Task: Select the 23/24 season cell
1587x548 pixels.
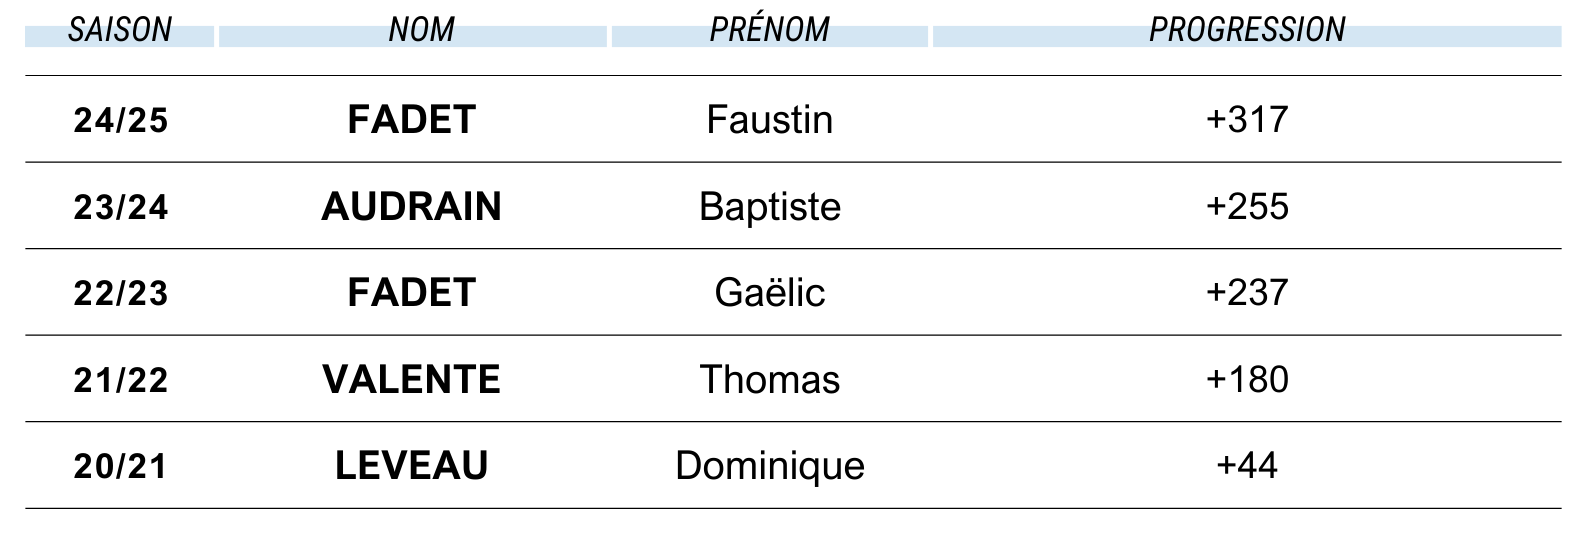Action: point(121,207)
